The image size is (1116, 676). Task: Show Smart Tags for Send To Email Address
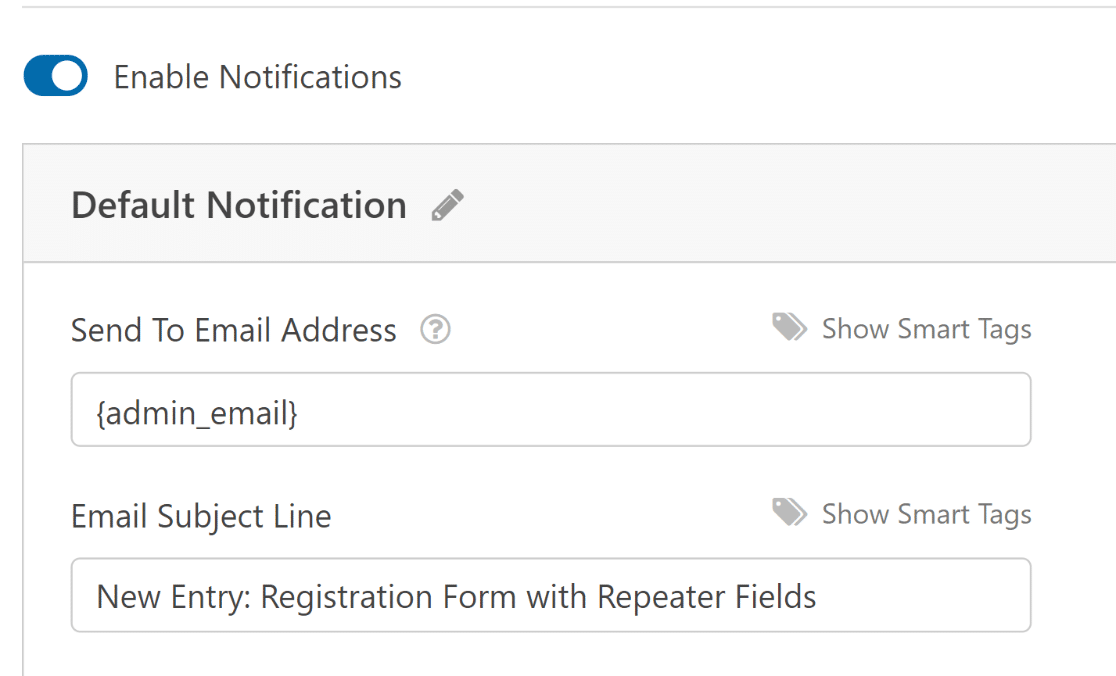pyautogui.click(x=925, y=329)
